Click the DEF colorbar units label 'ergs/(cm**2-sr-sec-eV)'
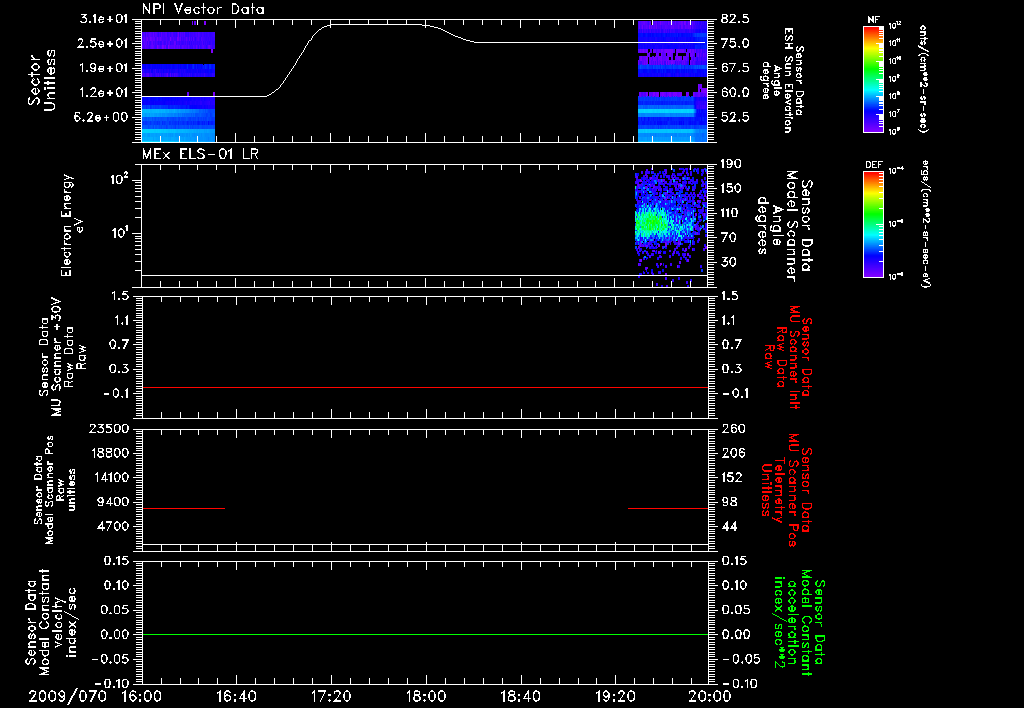Image resolution: width=1024 pixels, height=708 pixels. [x=923, y=224]
